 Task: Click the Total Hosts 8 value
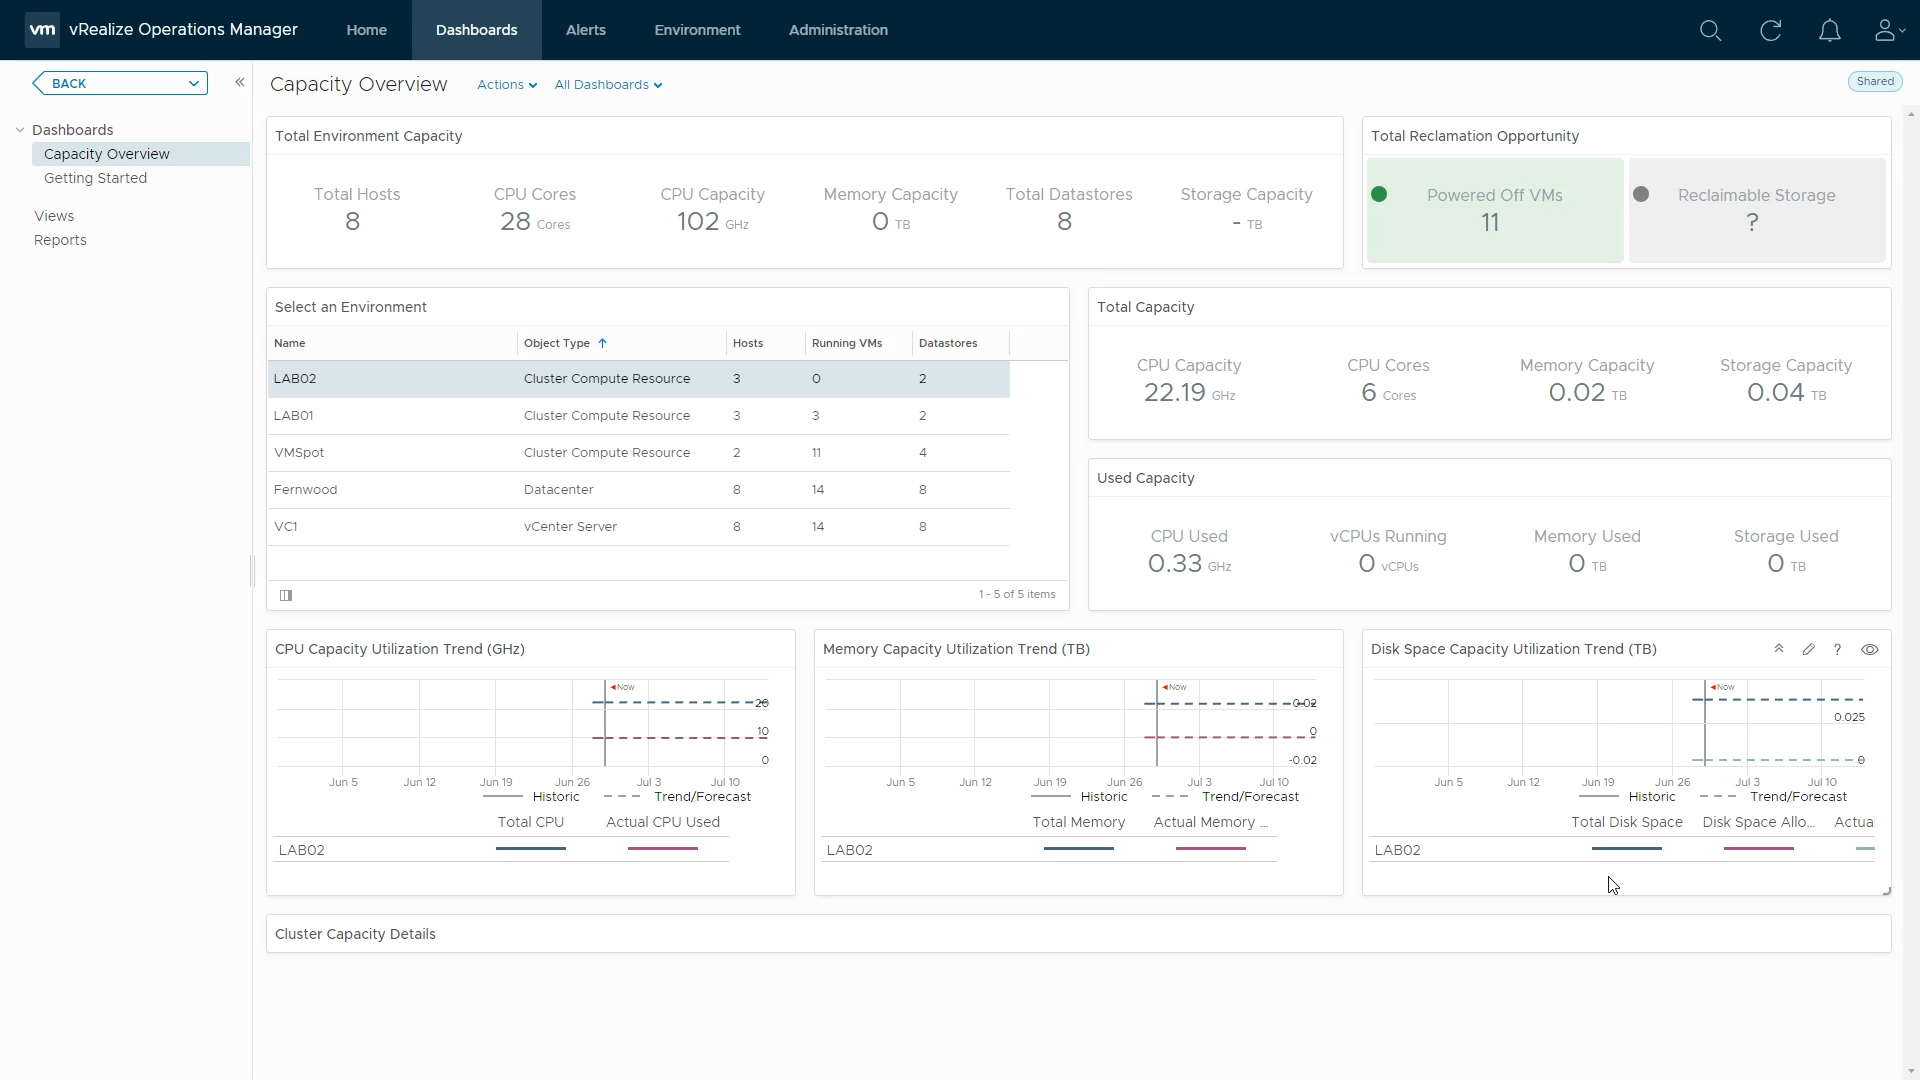(352, 222)
